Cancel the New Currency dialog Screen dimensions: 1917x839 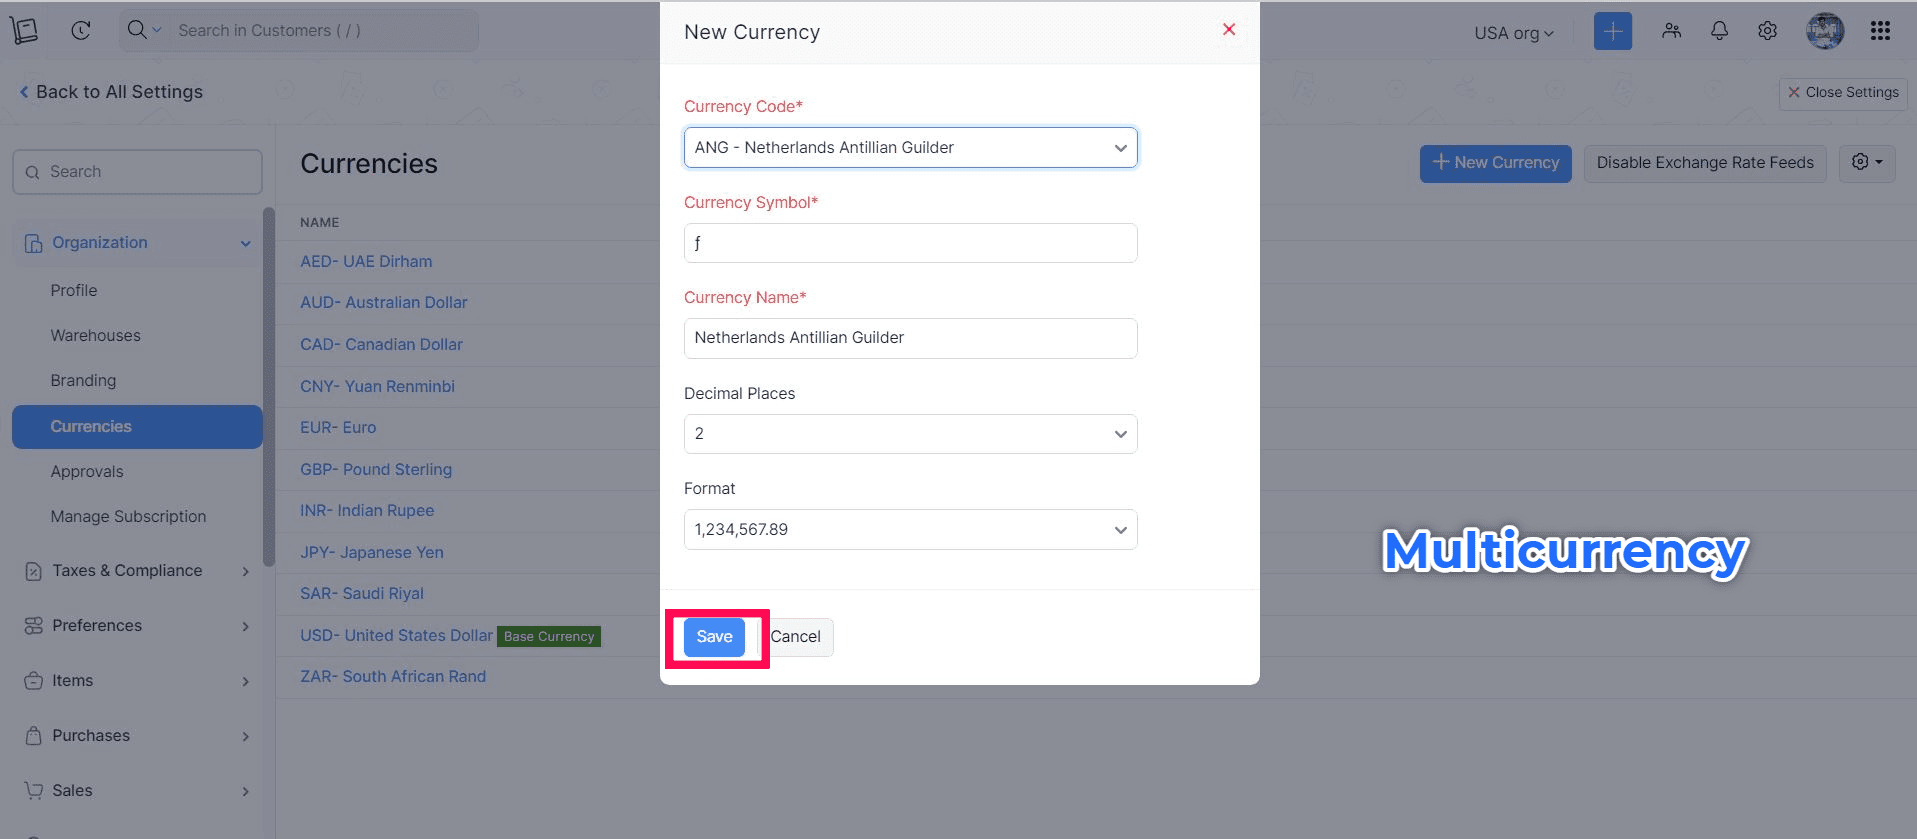pyautogui.click(x=796, y=637)
